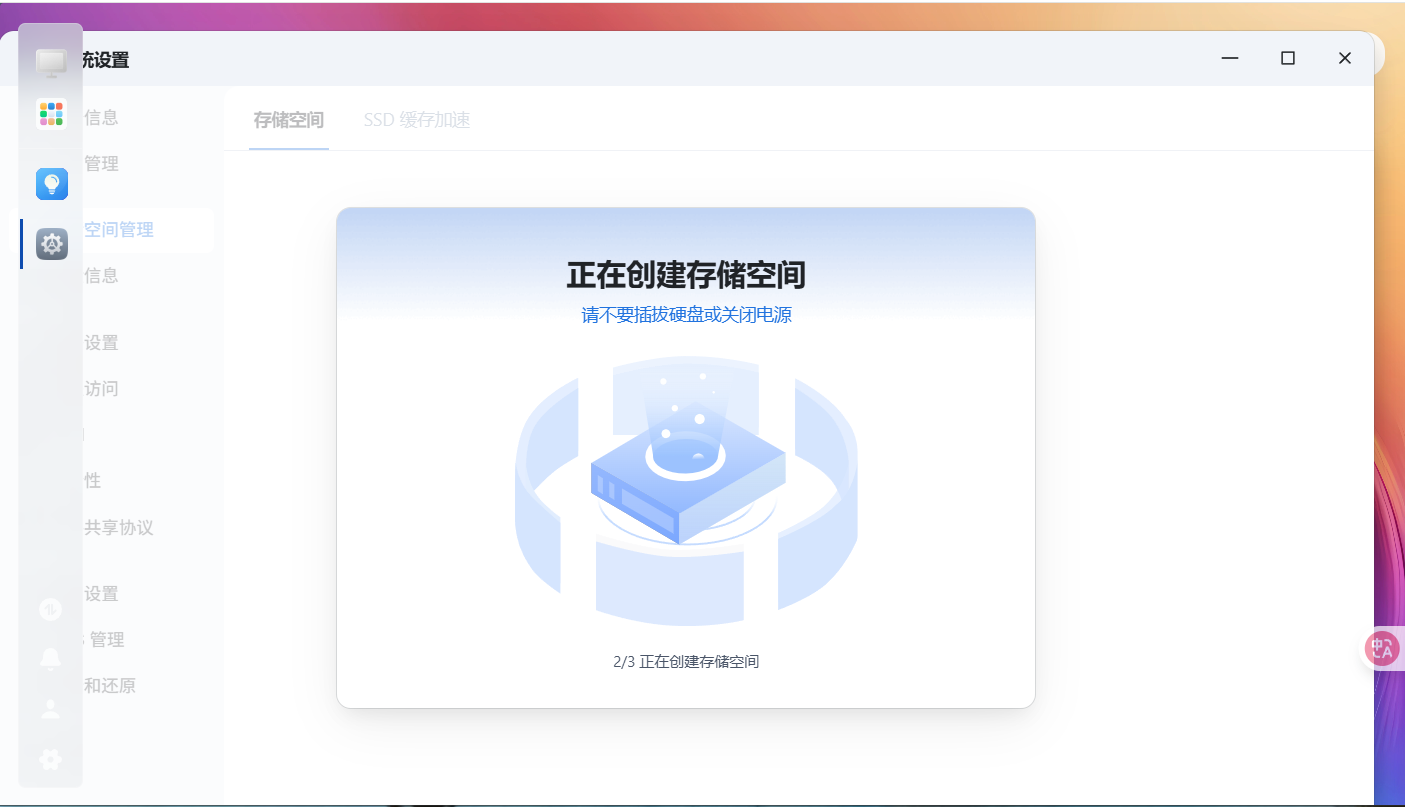Click the blue warning text about unplugging disks

(x=686, y=314)
